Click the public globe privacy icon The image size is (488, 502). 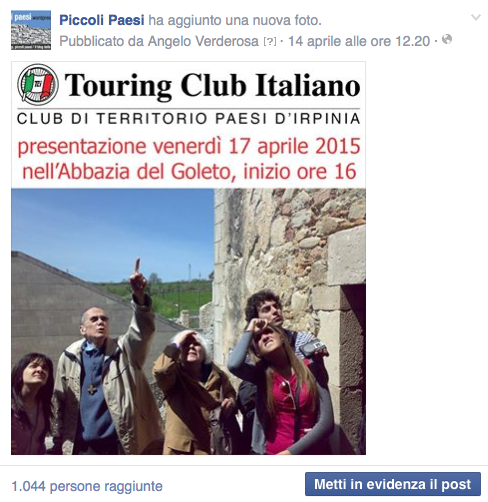pos(447,39)
